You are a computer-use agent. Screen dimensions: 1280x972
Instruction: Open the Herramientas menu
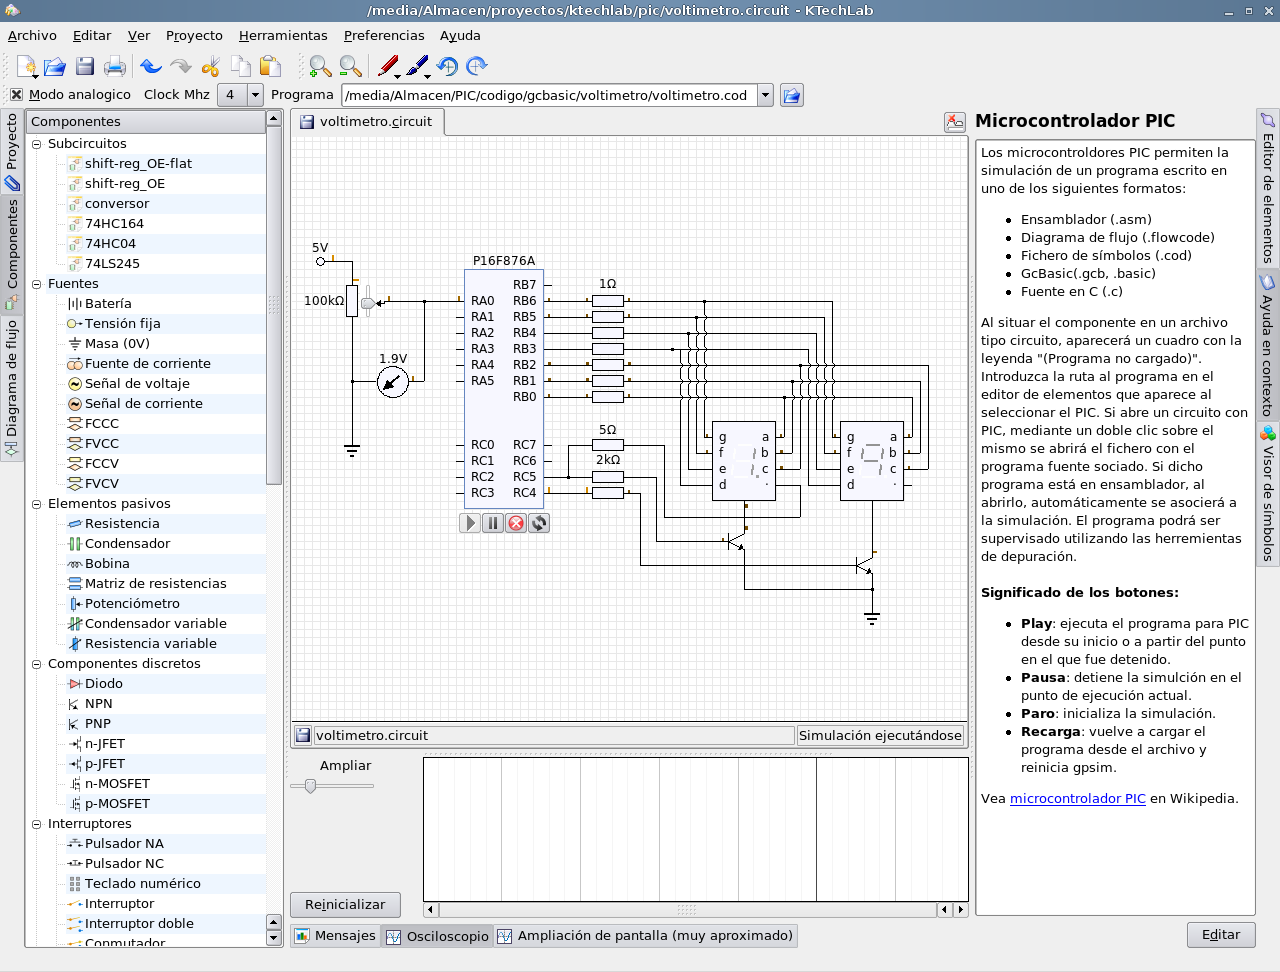(283, 35)
